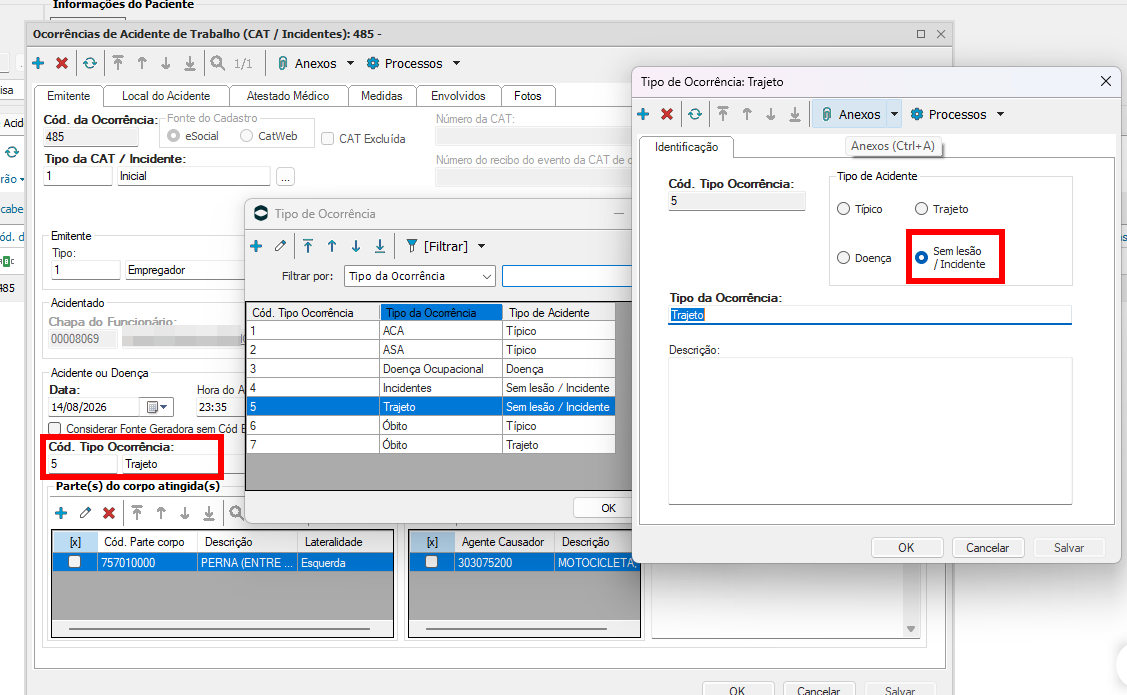Click the [Filtrar] funnel button

[437, 247]
